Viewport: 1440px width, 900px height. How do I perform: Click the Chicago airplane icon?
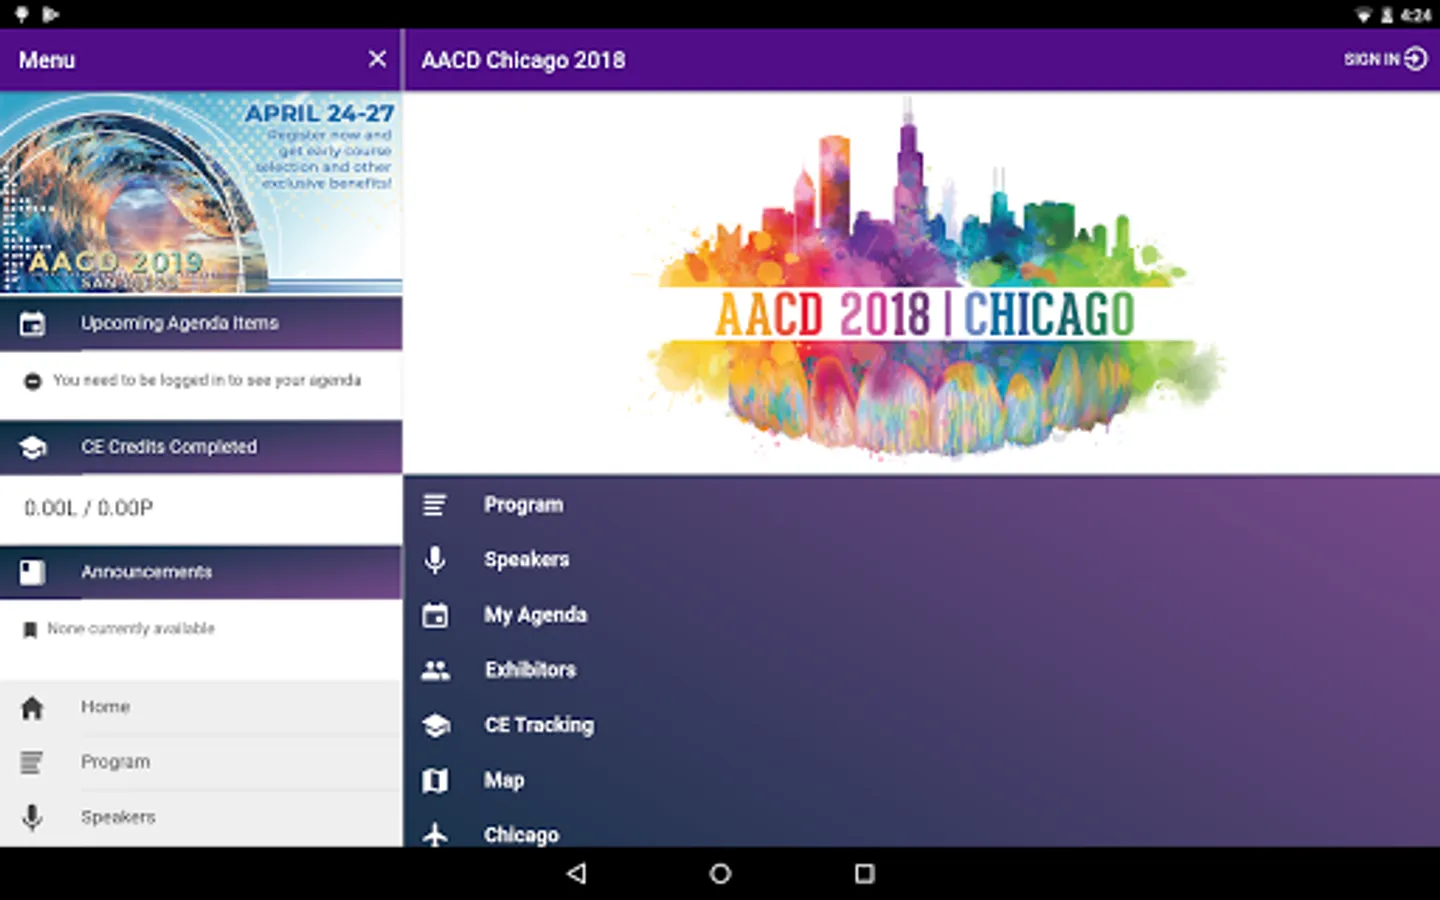pos(435,834)
